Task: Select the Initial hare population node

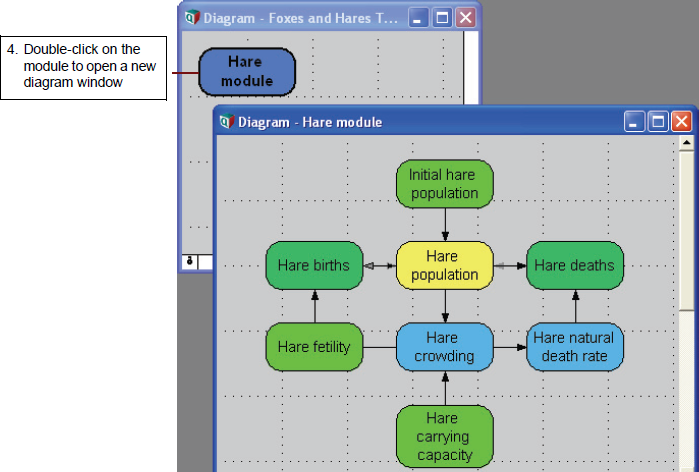Action: [x=444, y=184]
